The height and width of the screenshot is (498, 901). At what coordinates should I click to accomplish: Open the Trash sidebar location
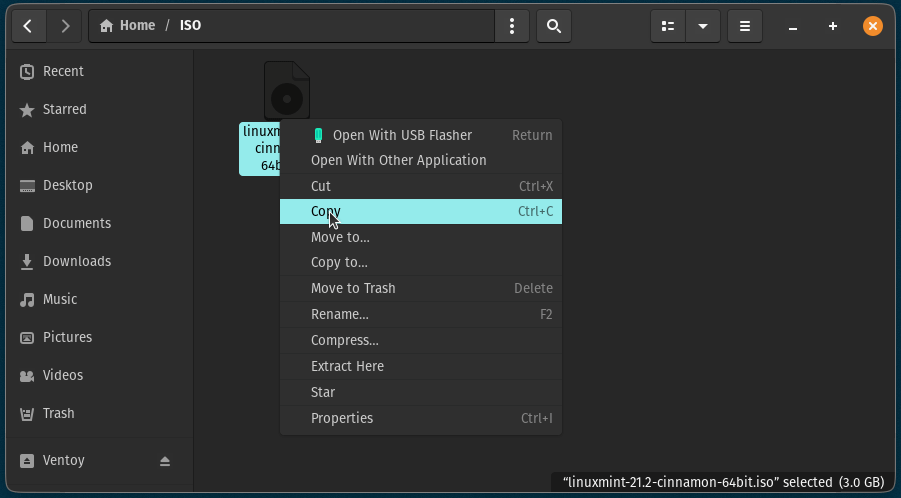58,413
